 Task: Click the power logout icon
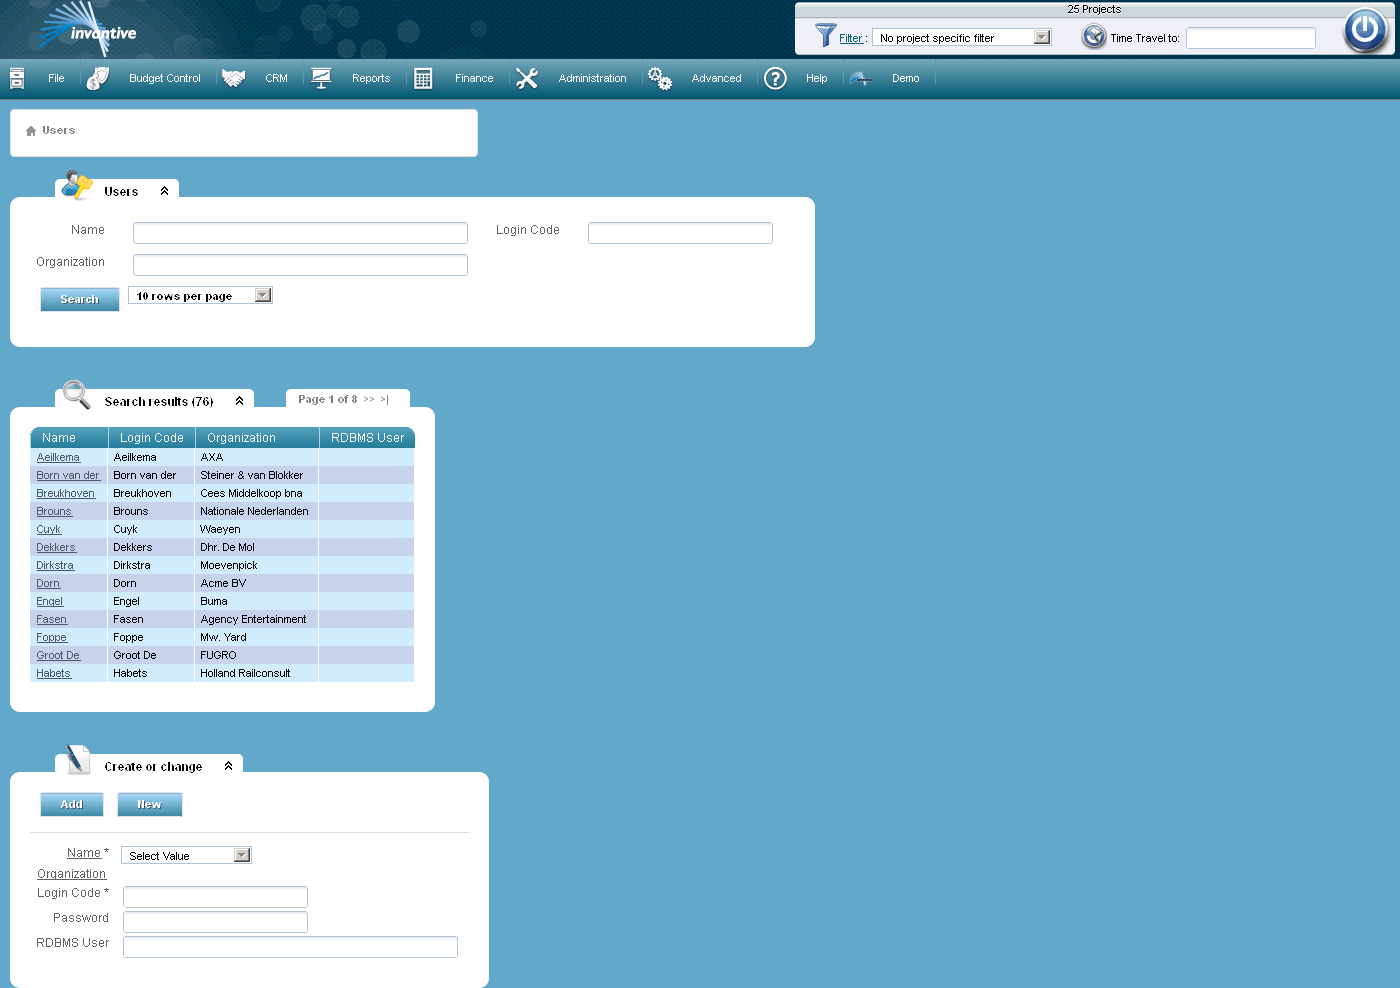[x=1365, y=30]
